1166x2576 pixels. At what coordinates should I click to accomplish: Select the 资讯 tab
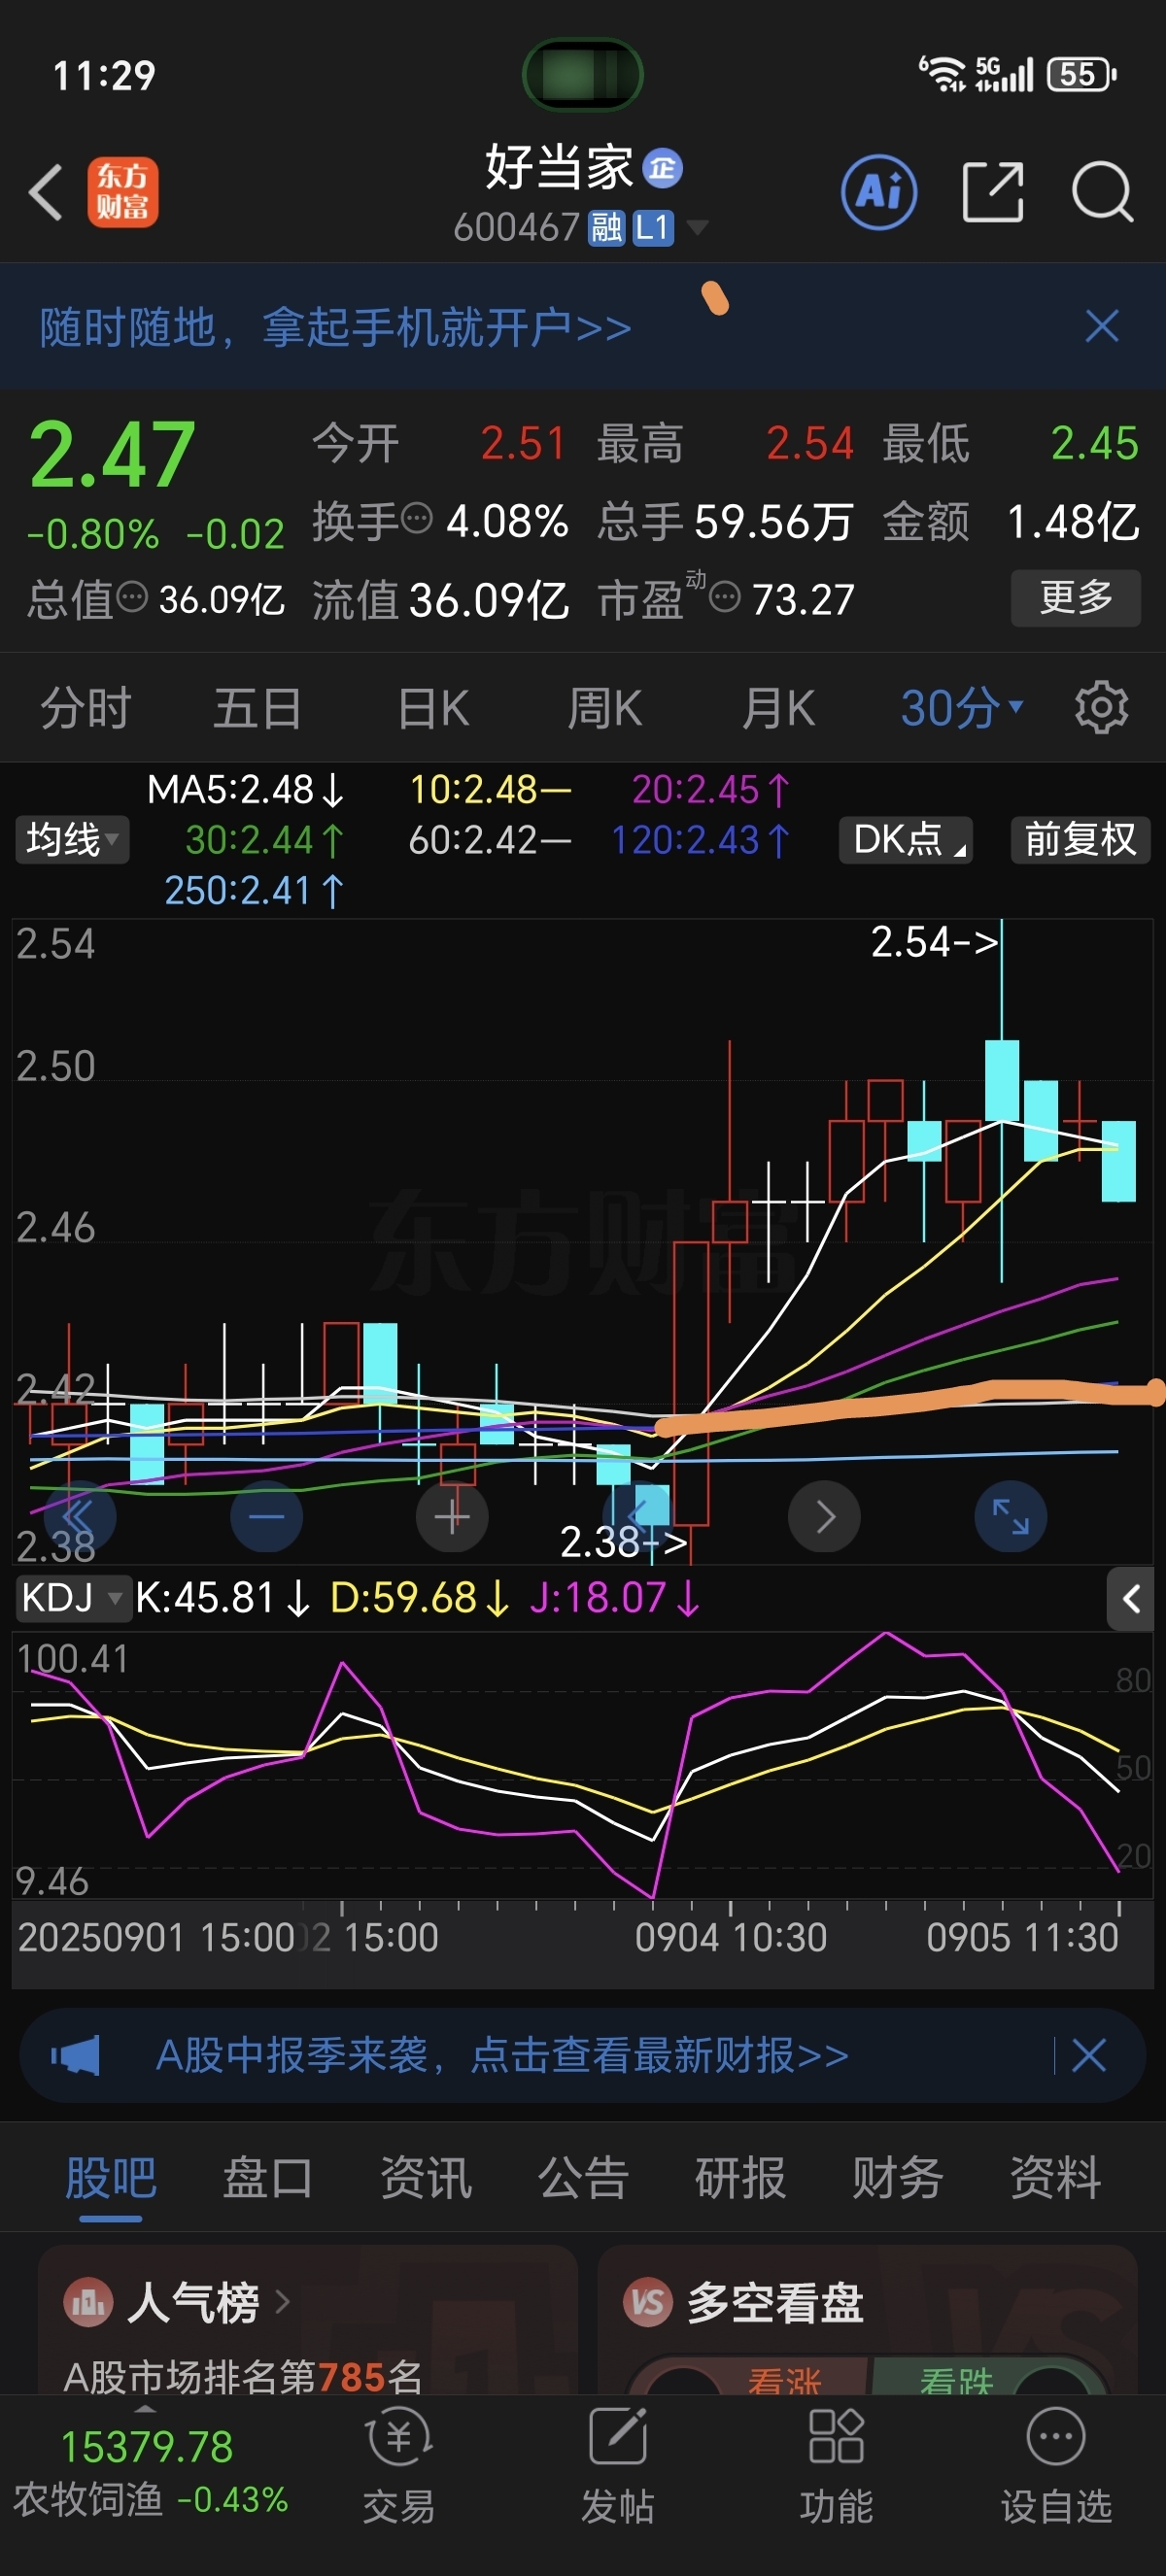pos(425,2177)
